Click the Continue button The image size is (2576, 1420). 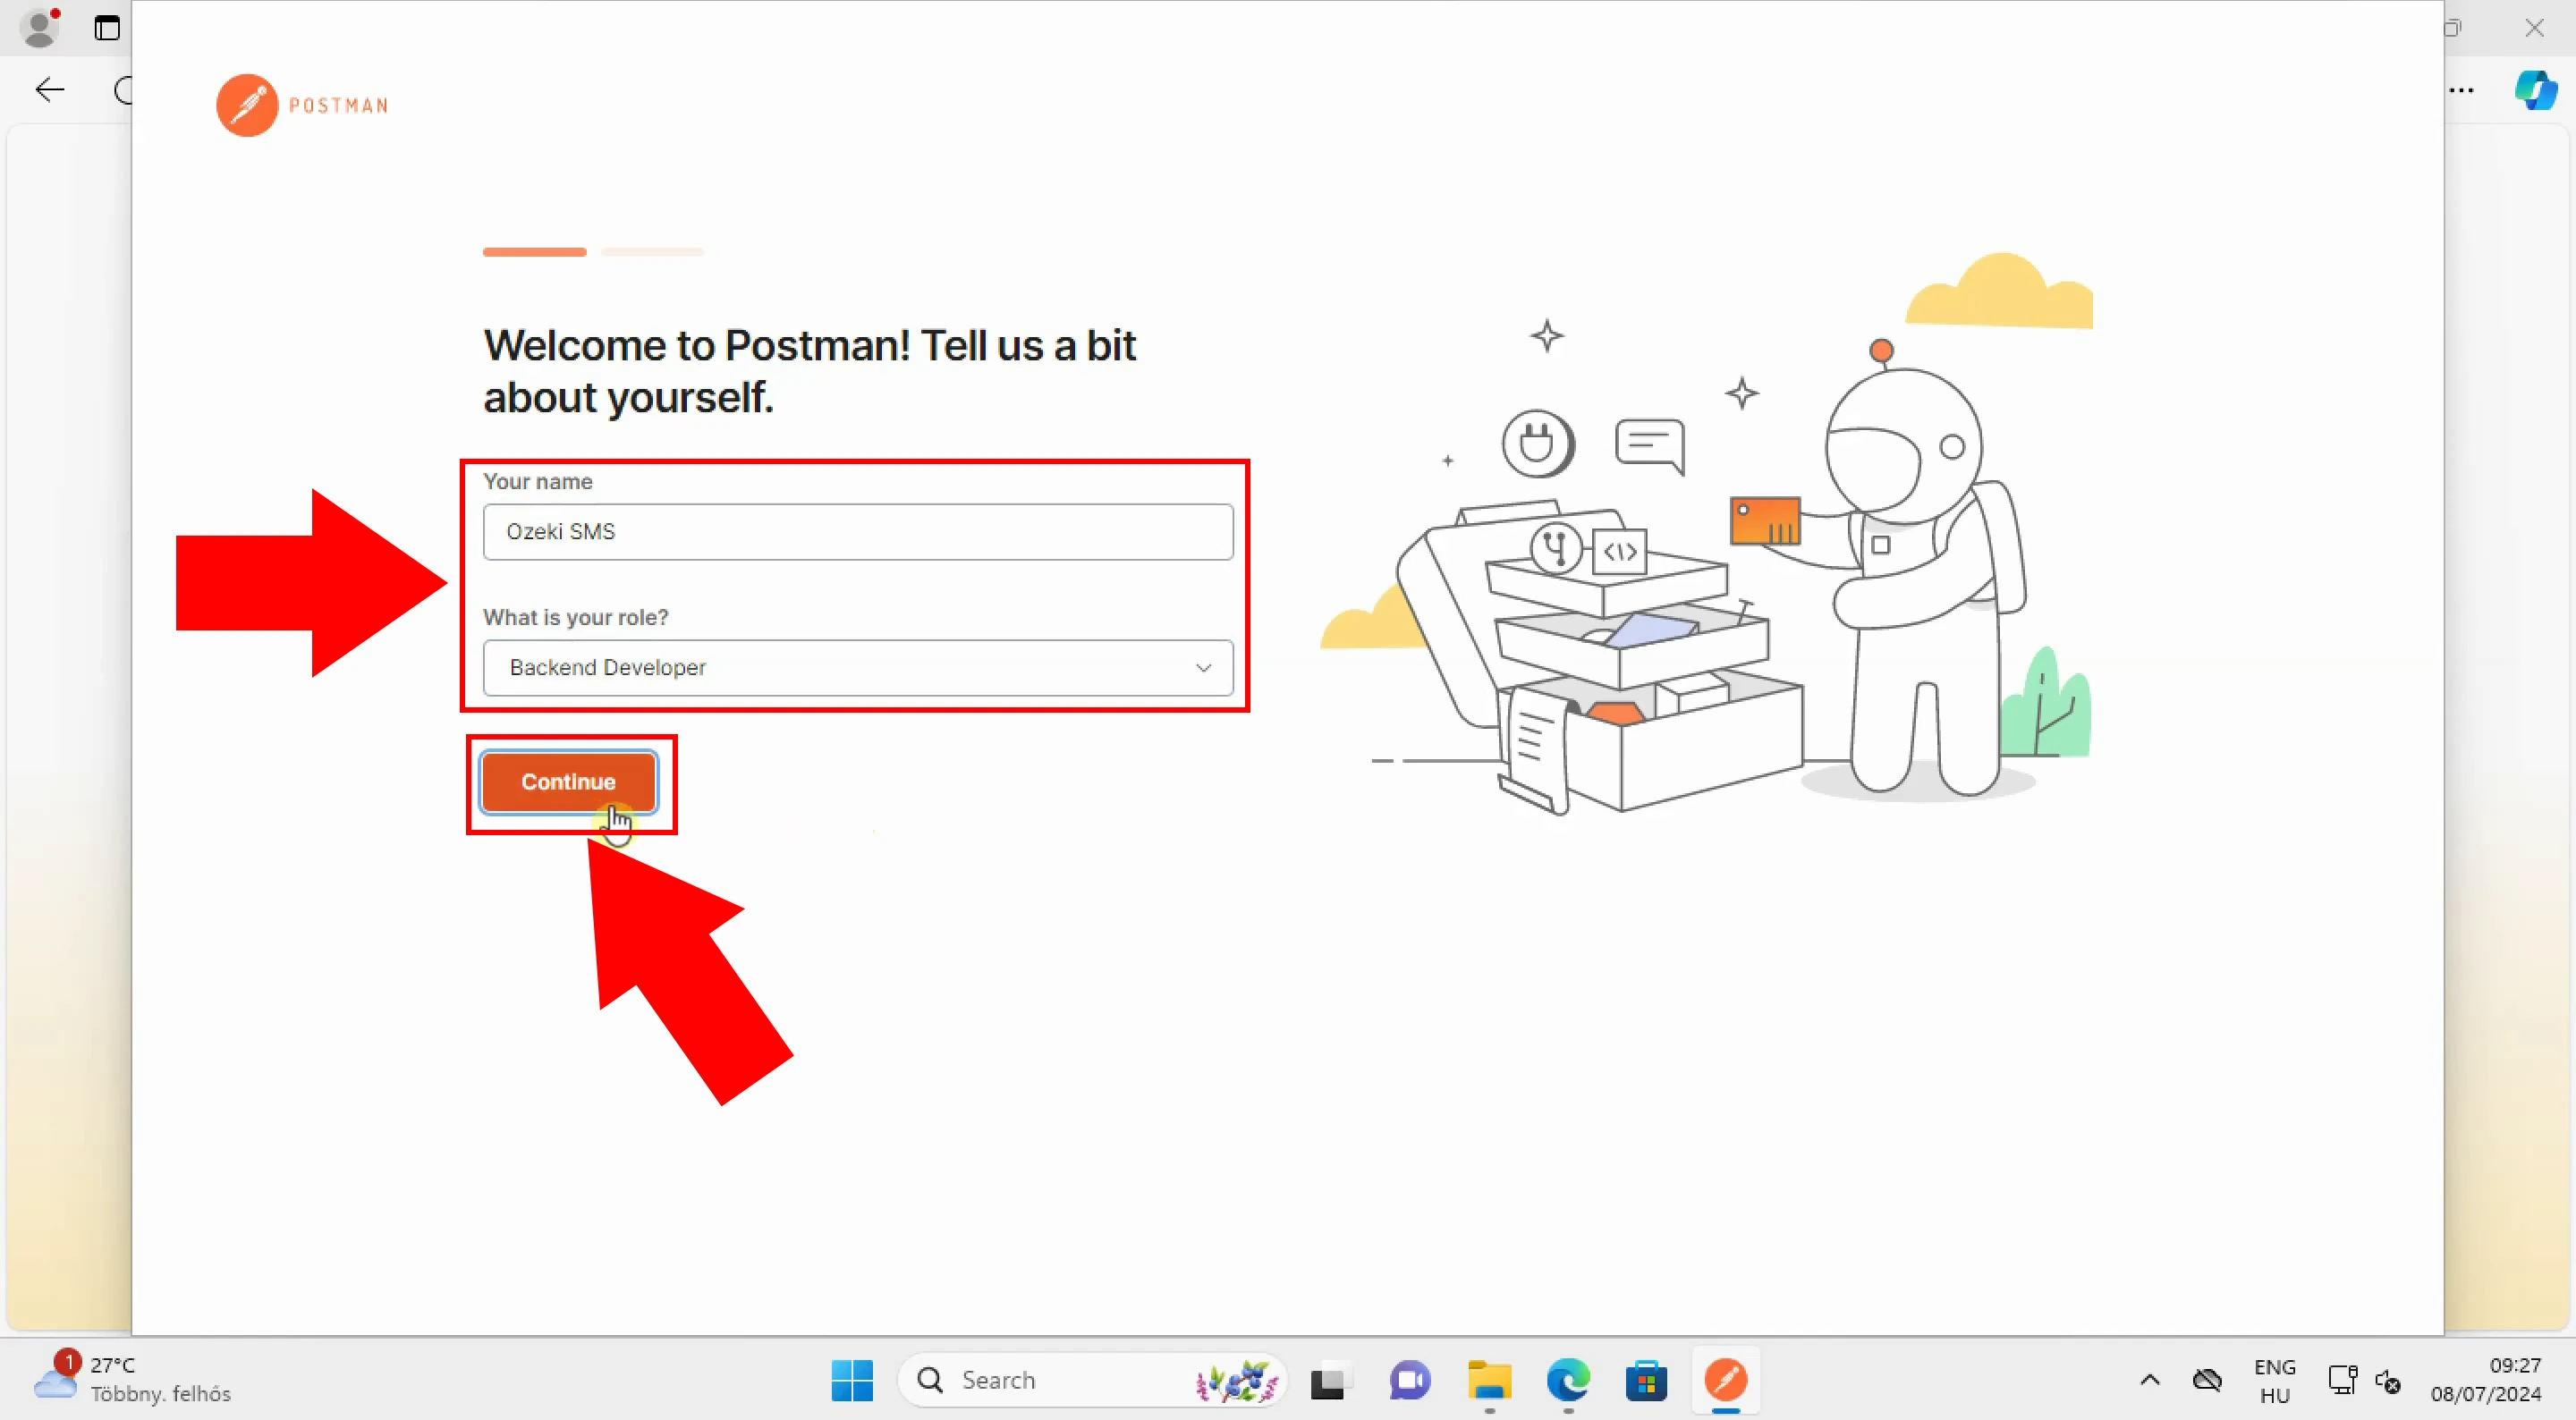pyautogui.click(x=566, y=782)
